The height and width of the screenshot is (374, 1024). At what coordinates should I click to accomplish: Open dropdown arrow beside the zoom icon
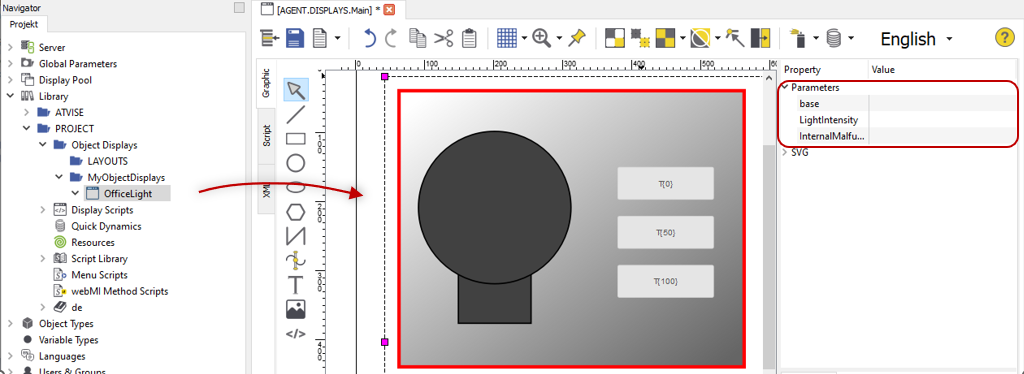(x=559, y=39)
